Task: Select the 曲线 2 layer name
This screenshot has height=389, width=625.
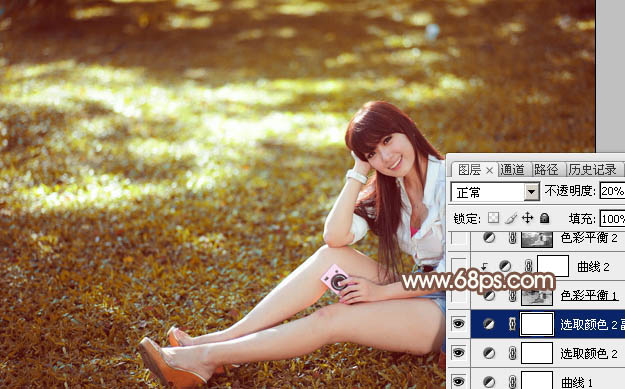Action: tap(593, 267)
